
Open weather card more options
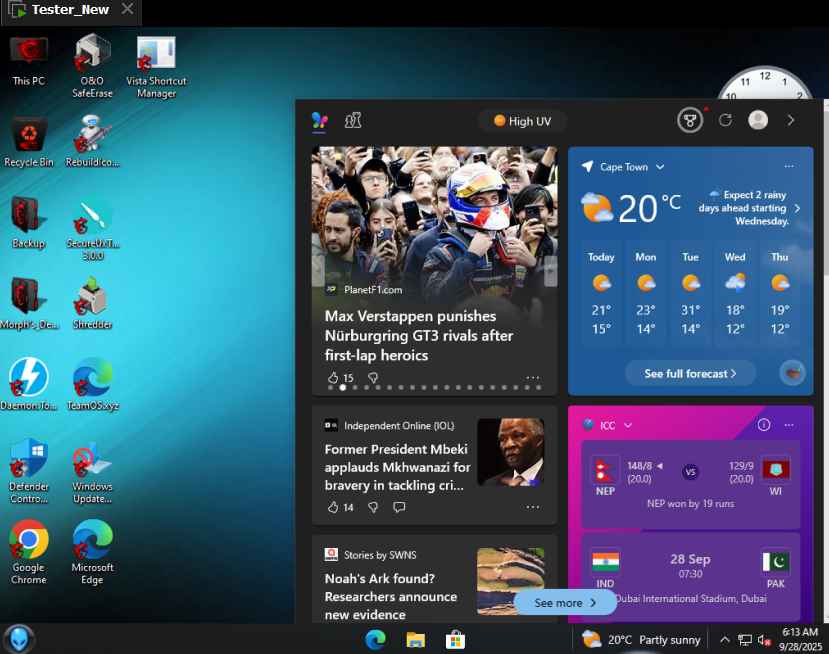(788, 166)
